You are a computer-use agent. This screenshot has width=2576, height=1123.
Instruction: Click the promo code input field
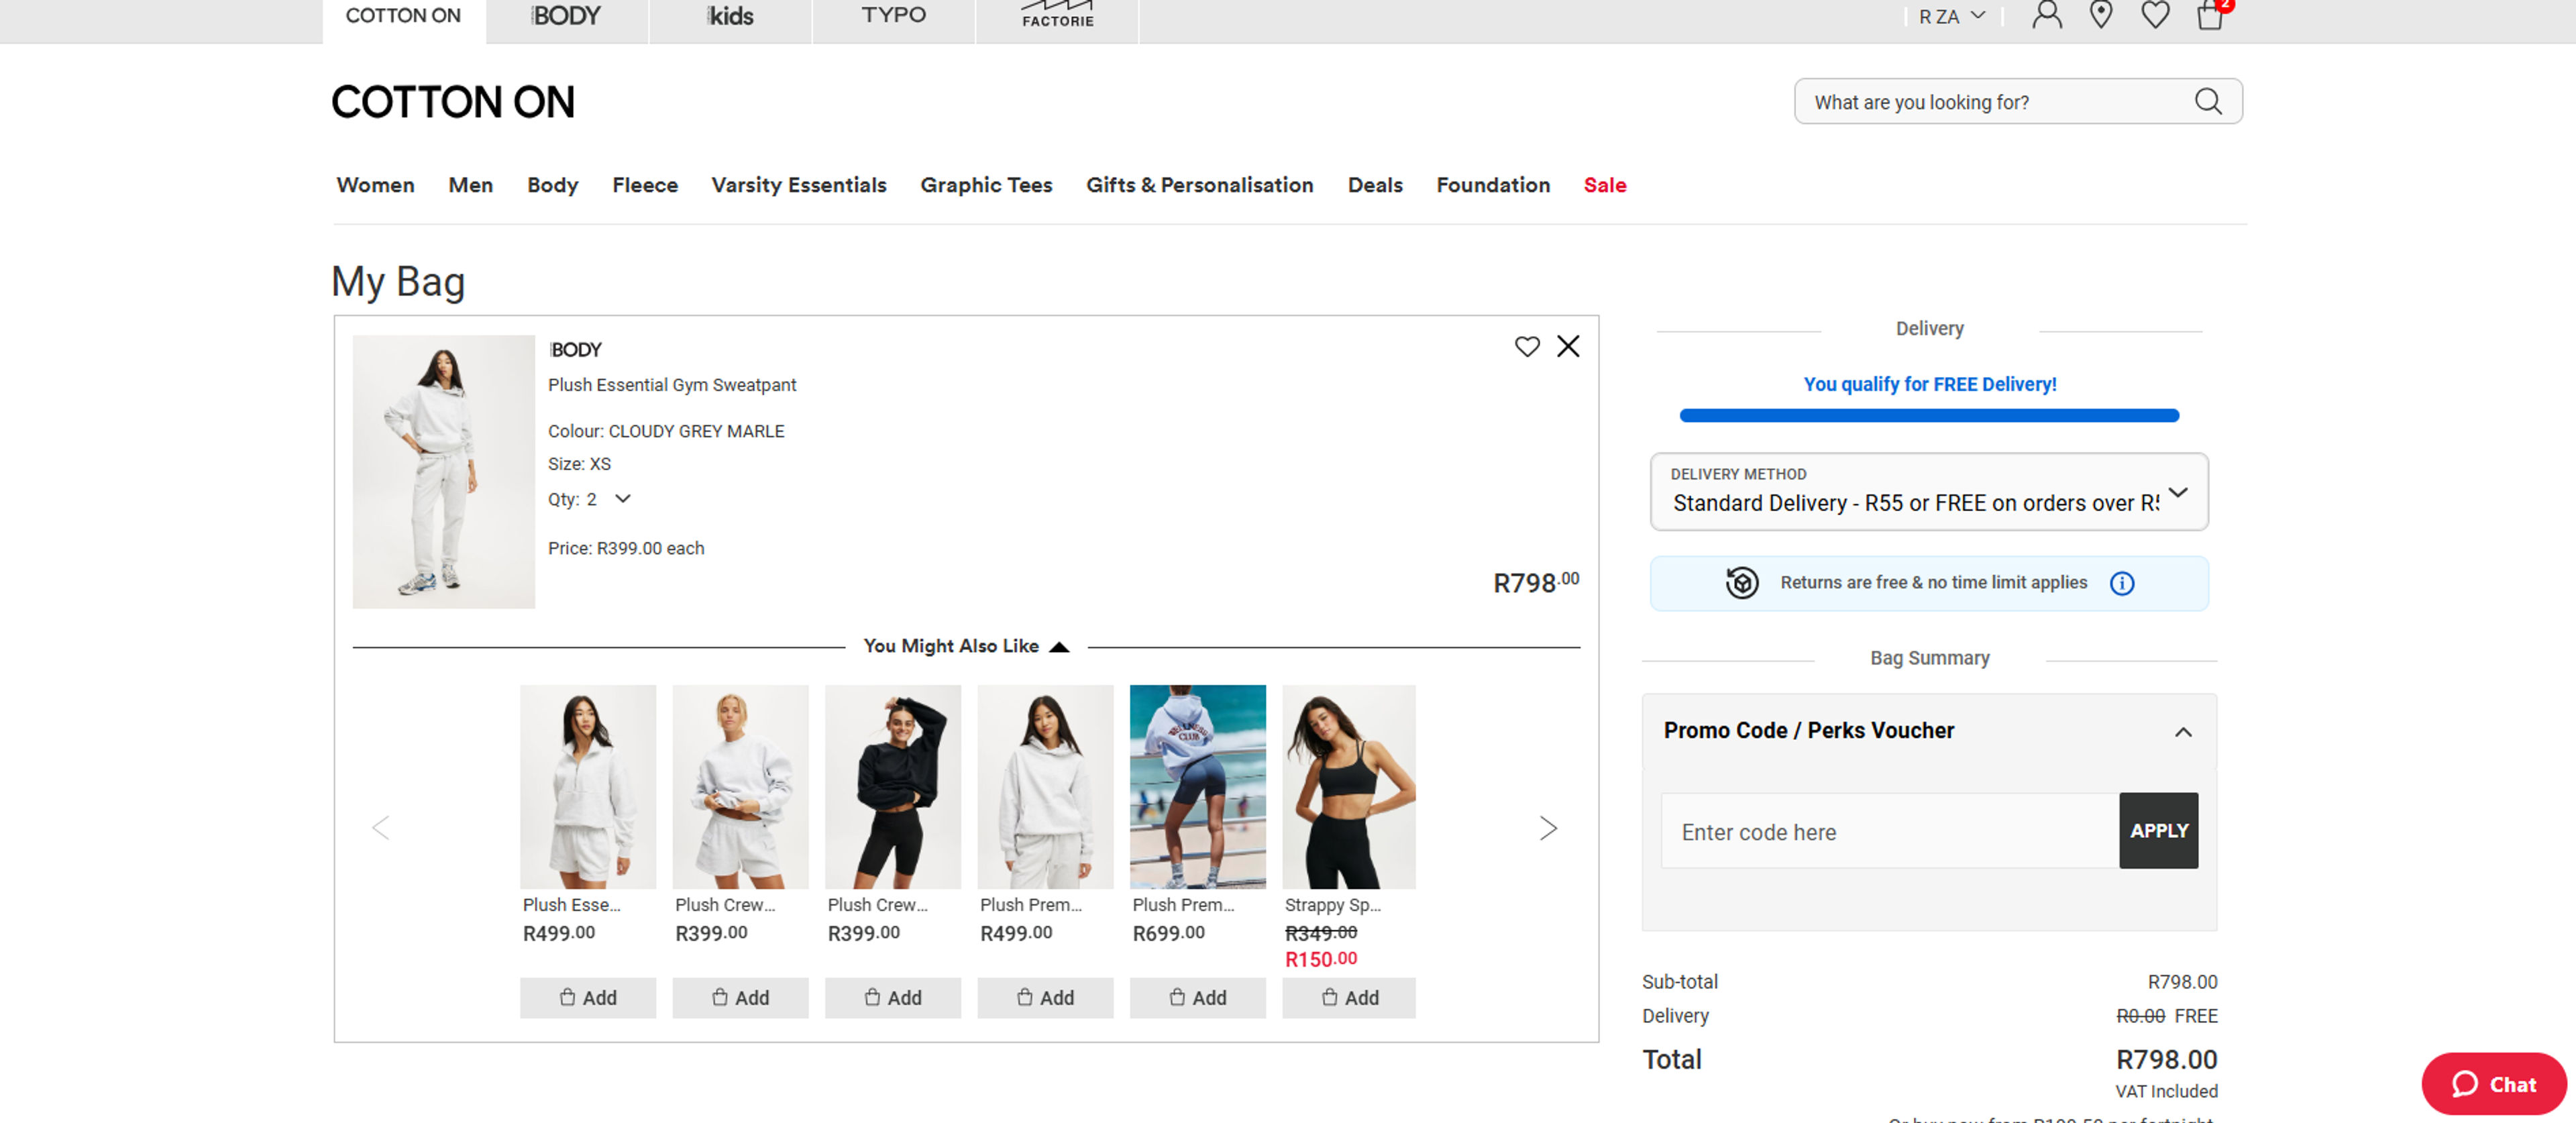point(1890,831)
